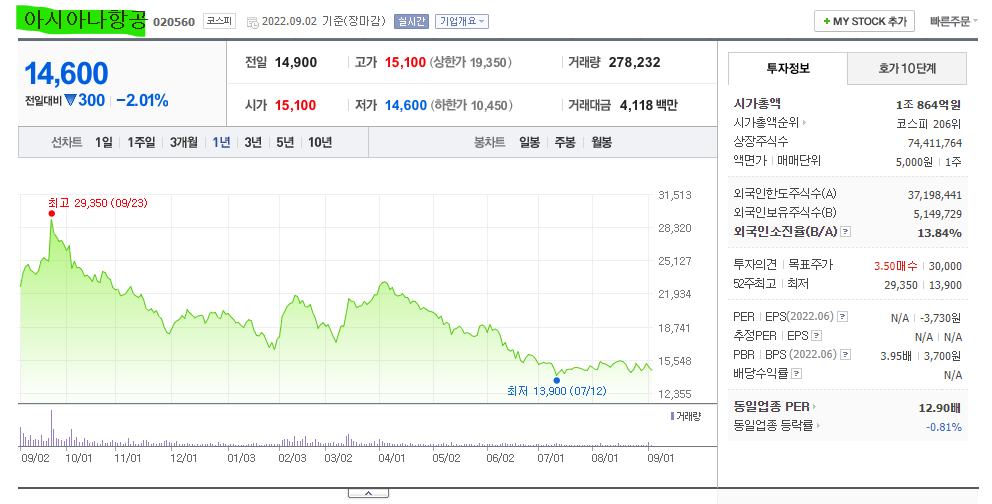Click the 전일 value 14,900

[296, 63]
